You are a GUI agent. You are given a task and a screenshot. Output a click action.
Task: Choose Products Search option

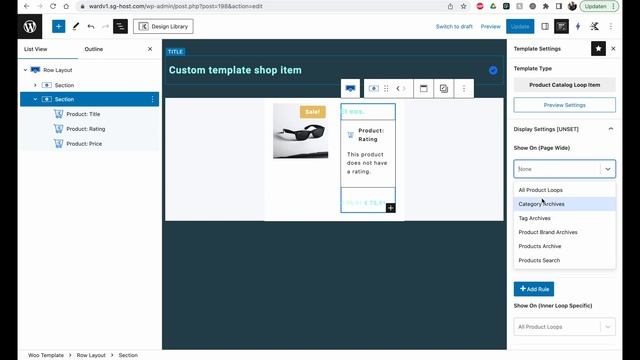coord(564,260)
